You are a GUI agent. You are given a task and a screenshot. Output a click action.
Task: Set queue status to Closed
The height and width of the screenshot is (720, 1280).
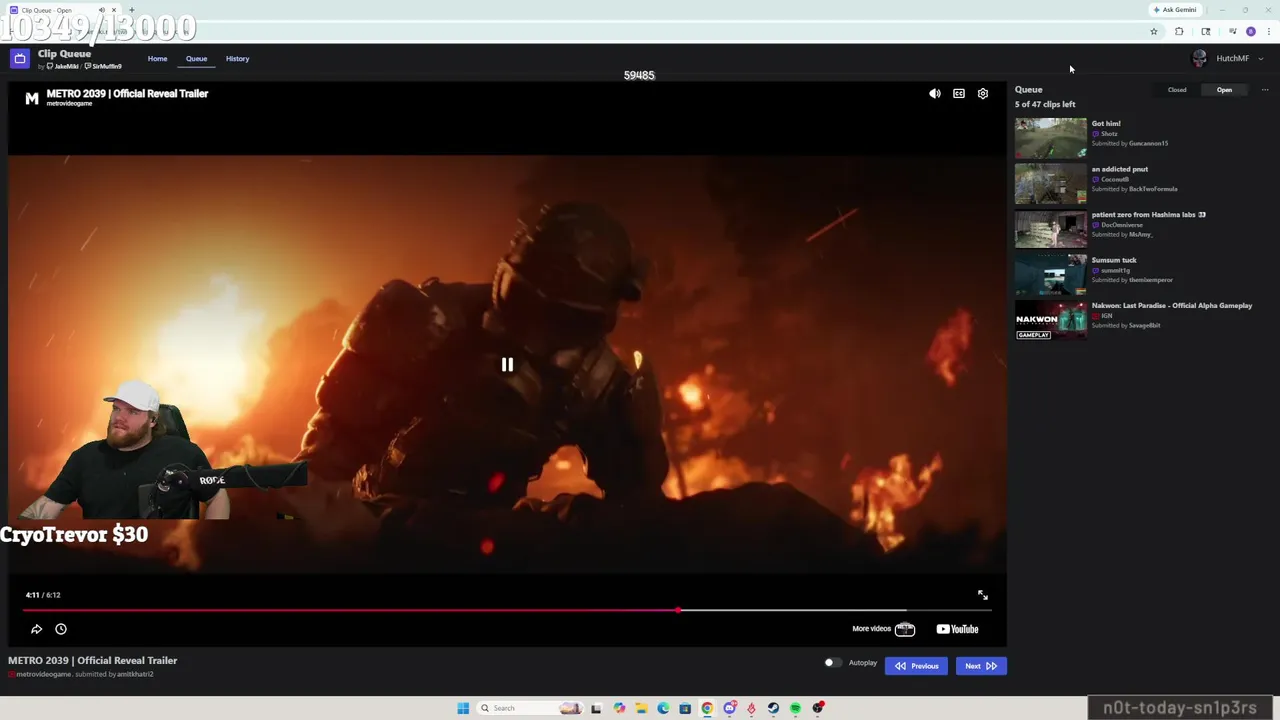click(1177, 90)
